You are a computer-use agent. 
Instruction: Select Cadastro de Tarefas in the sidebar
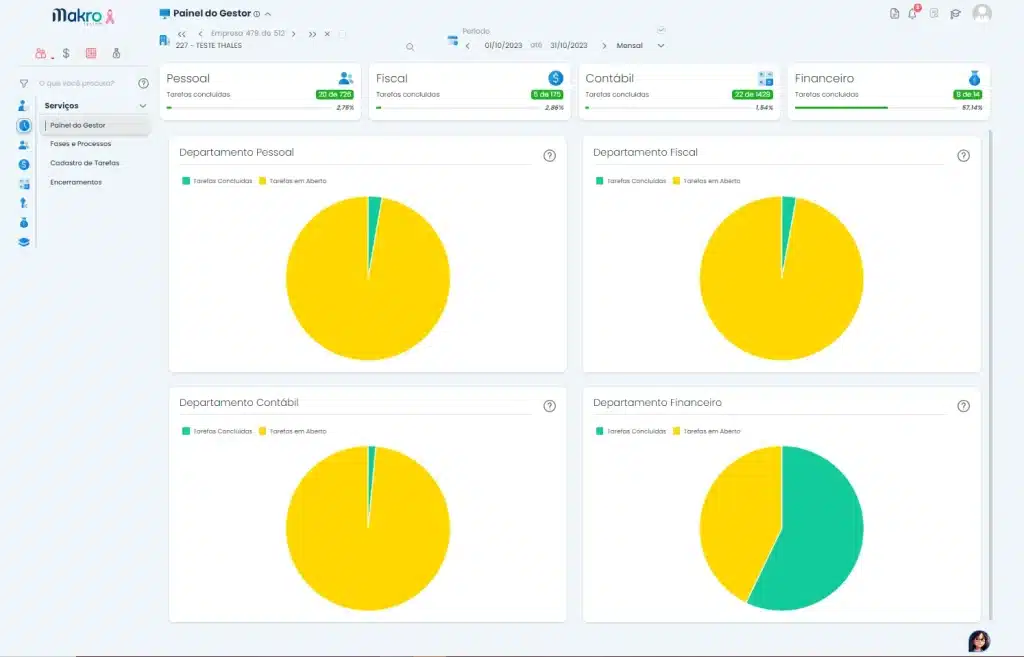tap(85, 163)
